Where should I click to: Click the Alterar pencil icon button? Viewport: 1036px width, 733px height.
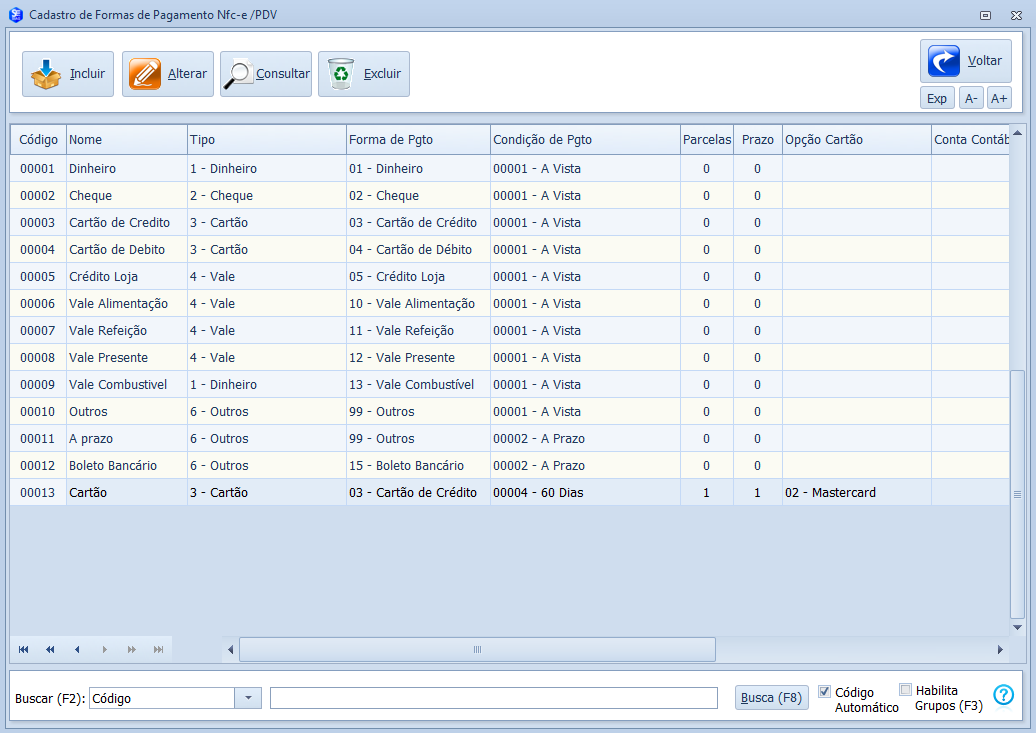pos(168,74)
